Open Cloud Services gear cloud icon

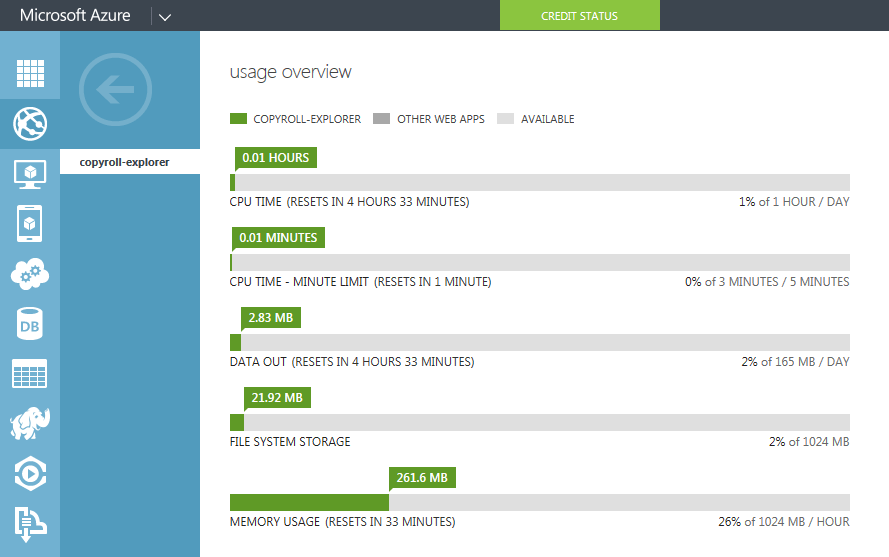[30, 274]
